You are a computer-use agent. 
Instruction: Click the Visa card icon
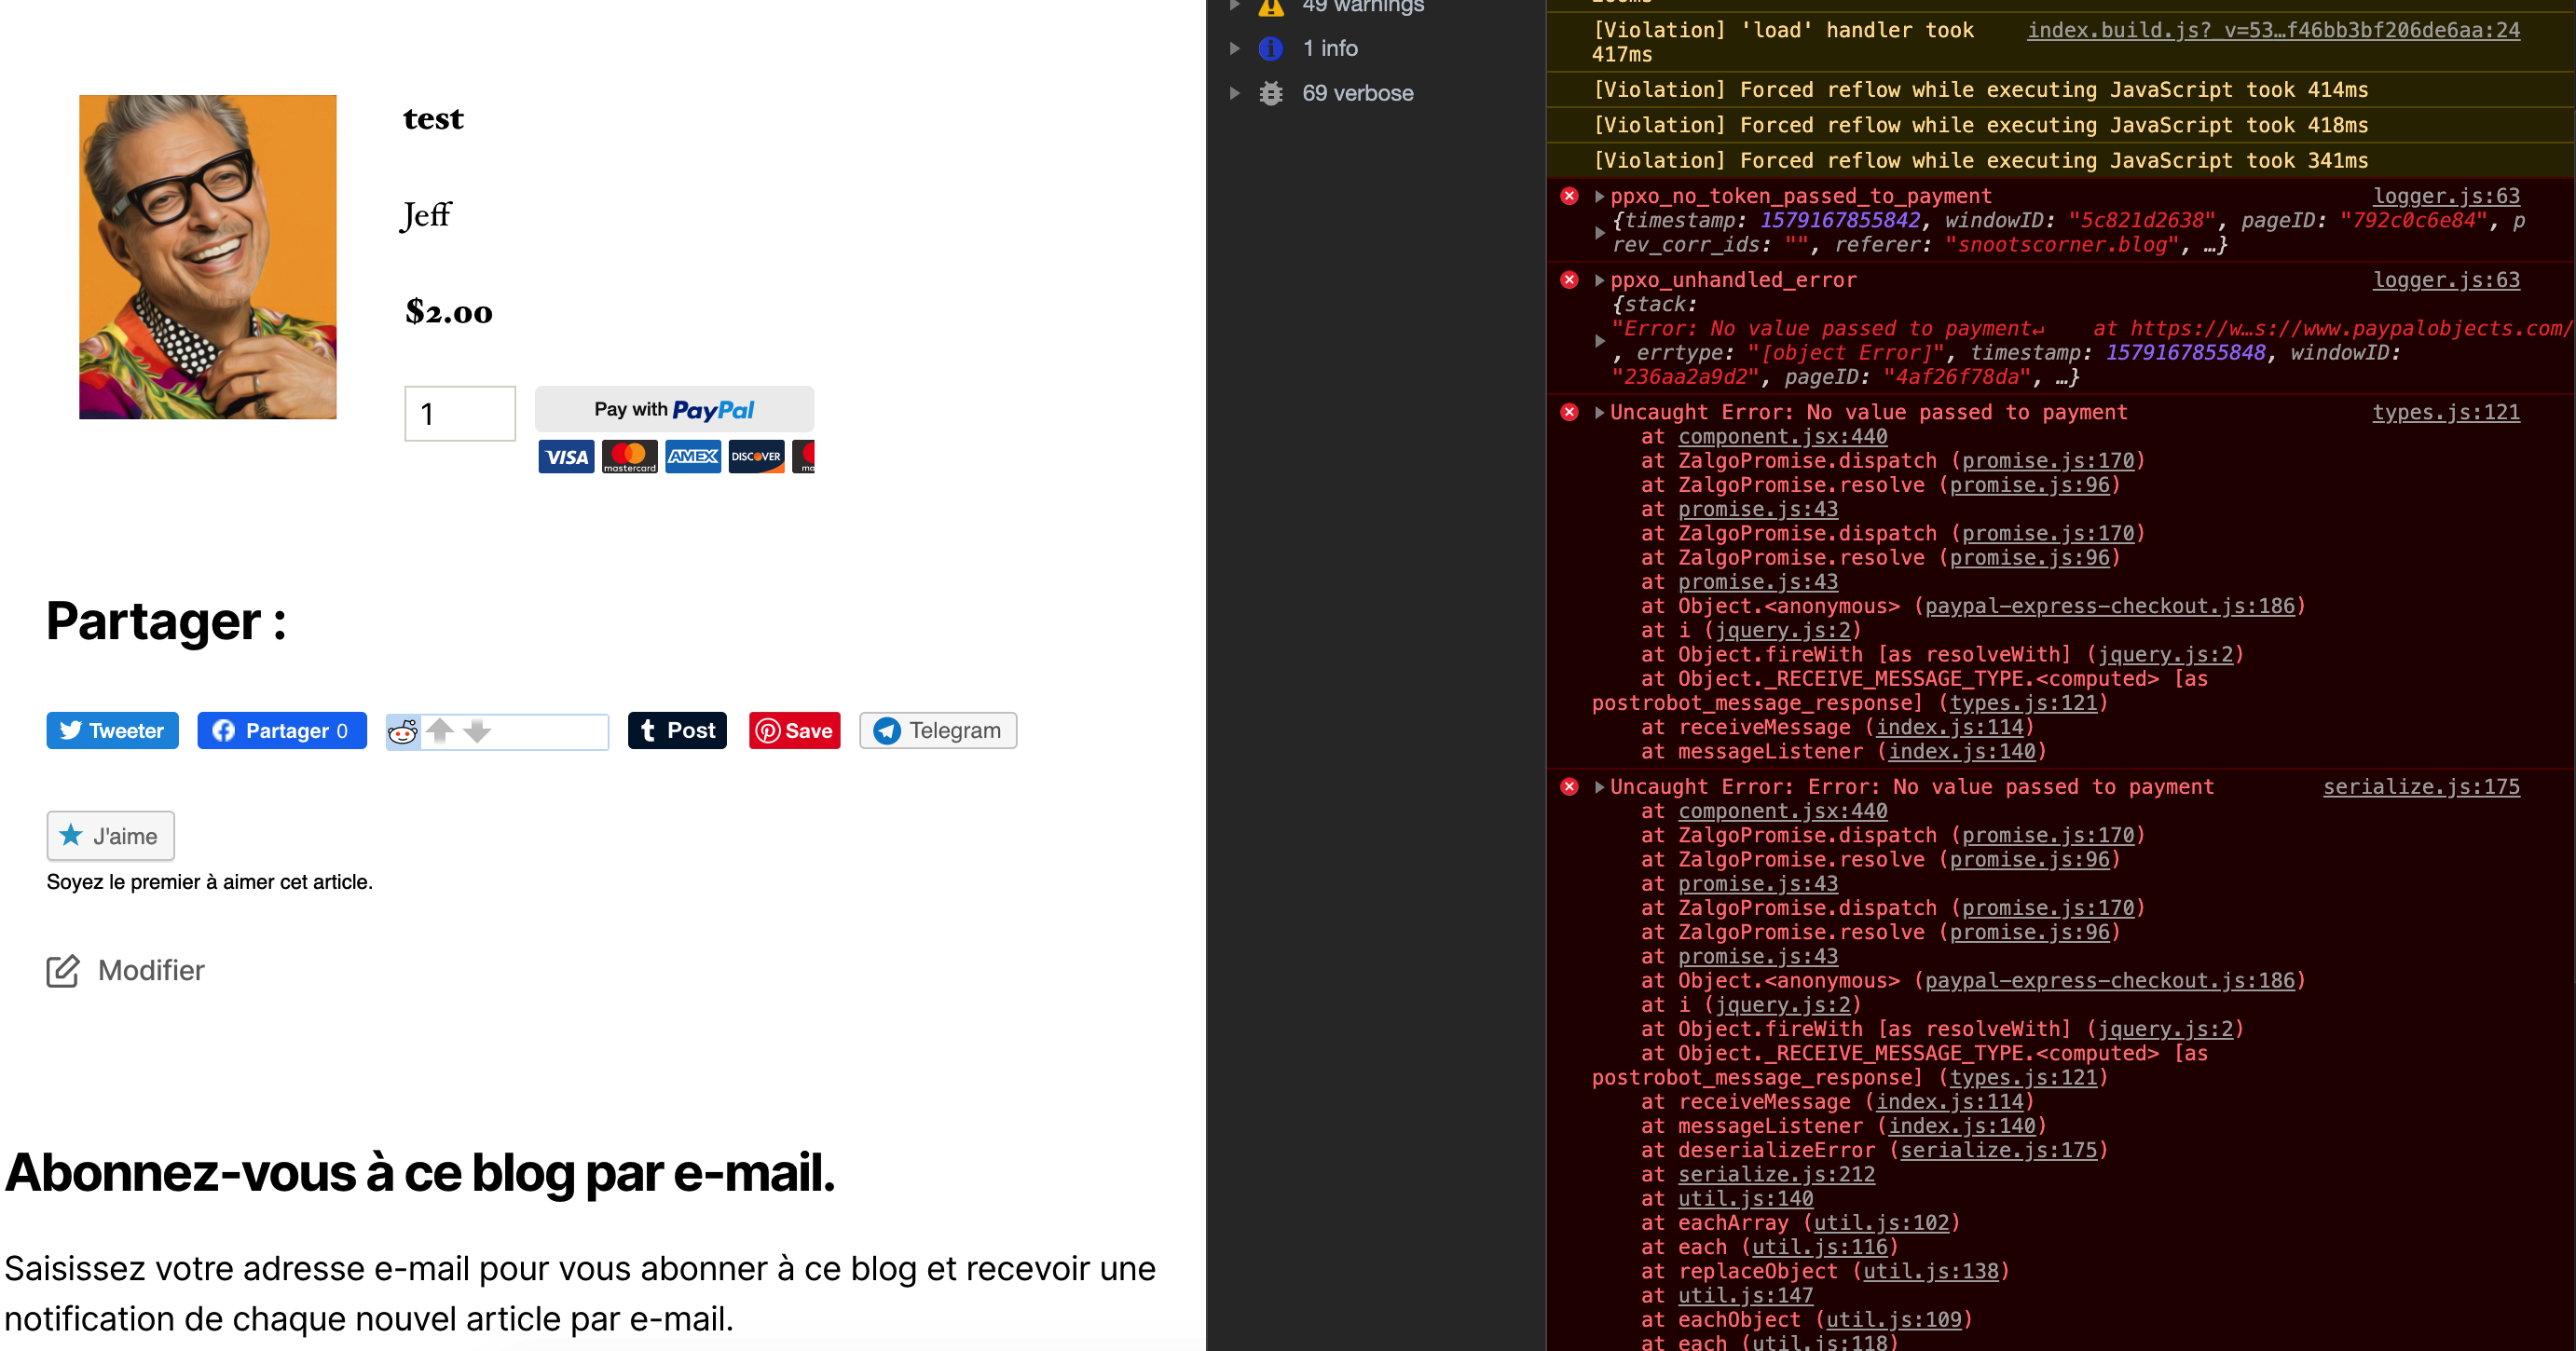click(566, 457)
